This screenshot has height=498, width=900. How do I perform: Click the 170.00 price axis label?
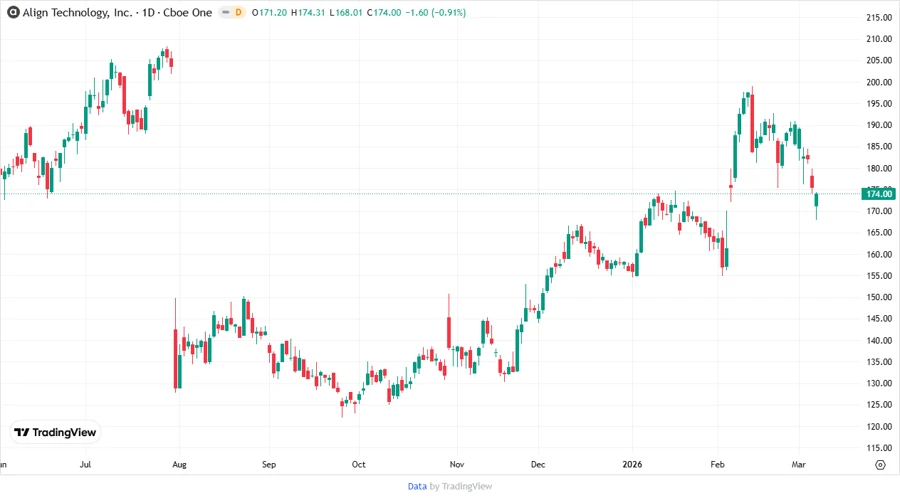pos(879,211)
